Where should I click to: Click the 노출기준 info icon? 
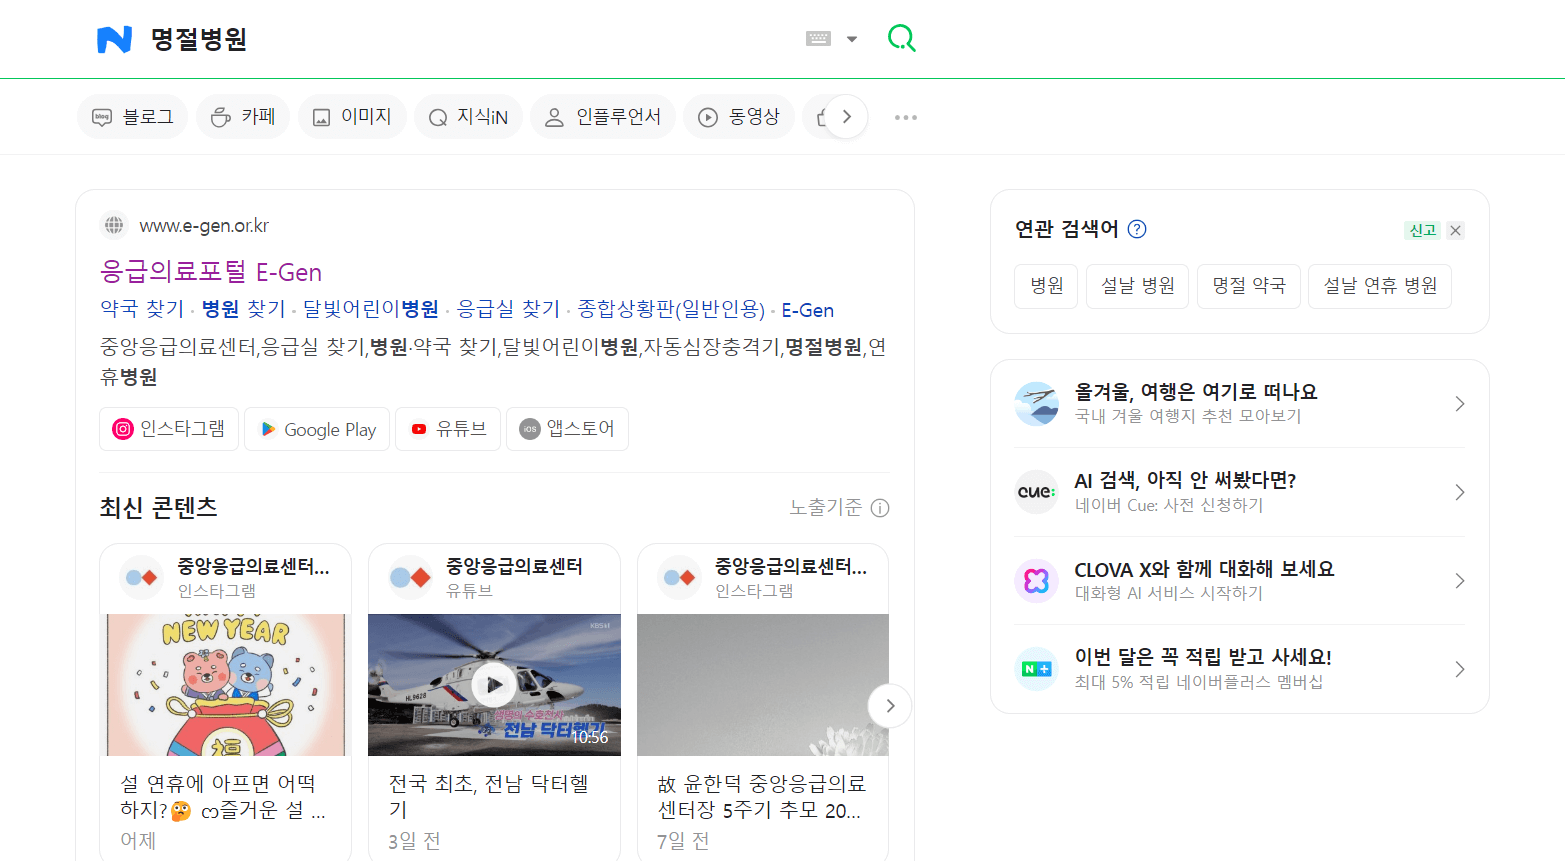point(879,508)
